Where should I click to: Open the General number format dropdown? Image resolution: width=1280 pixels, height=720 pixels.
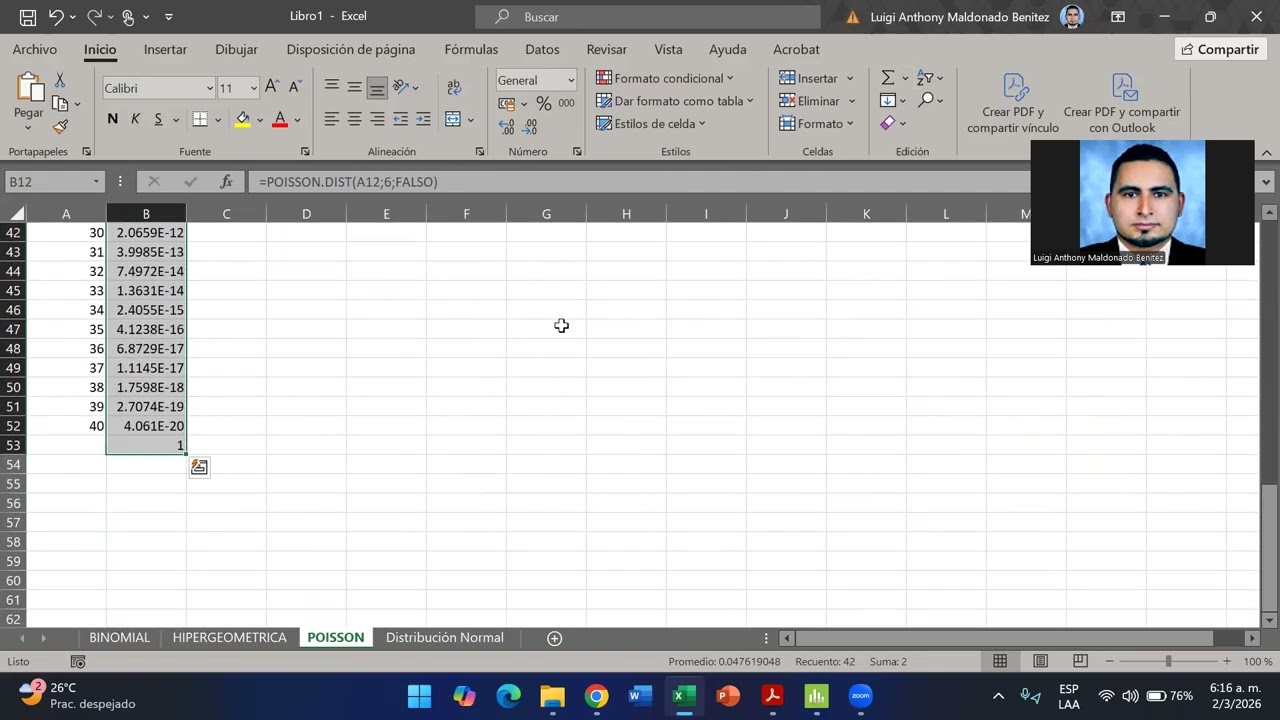pos(571,80)
